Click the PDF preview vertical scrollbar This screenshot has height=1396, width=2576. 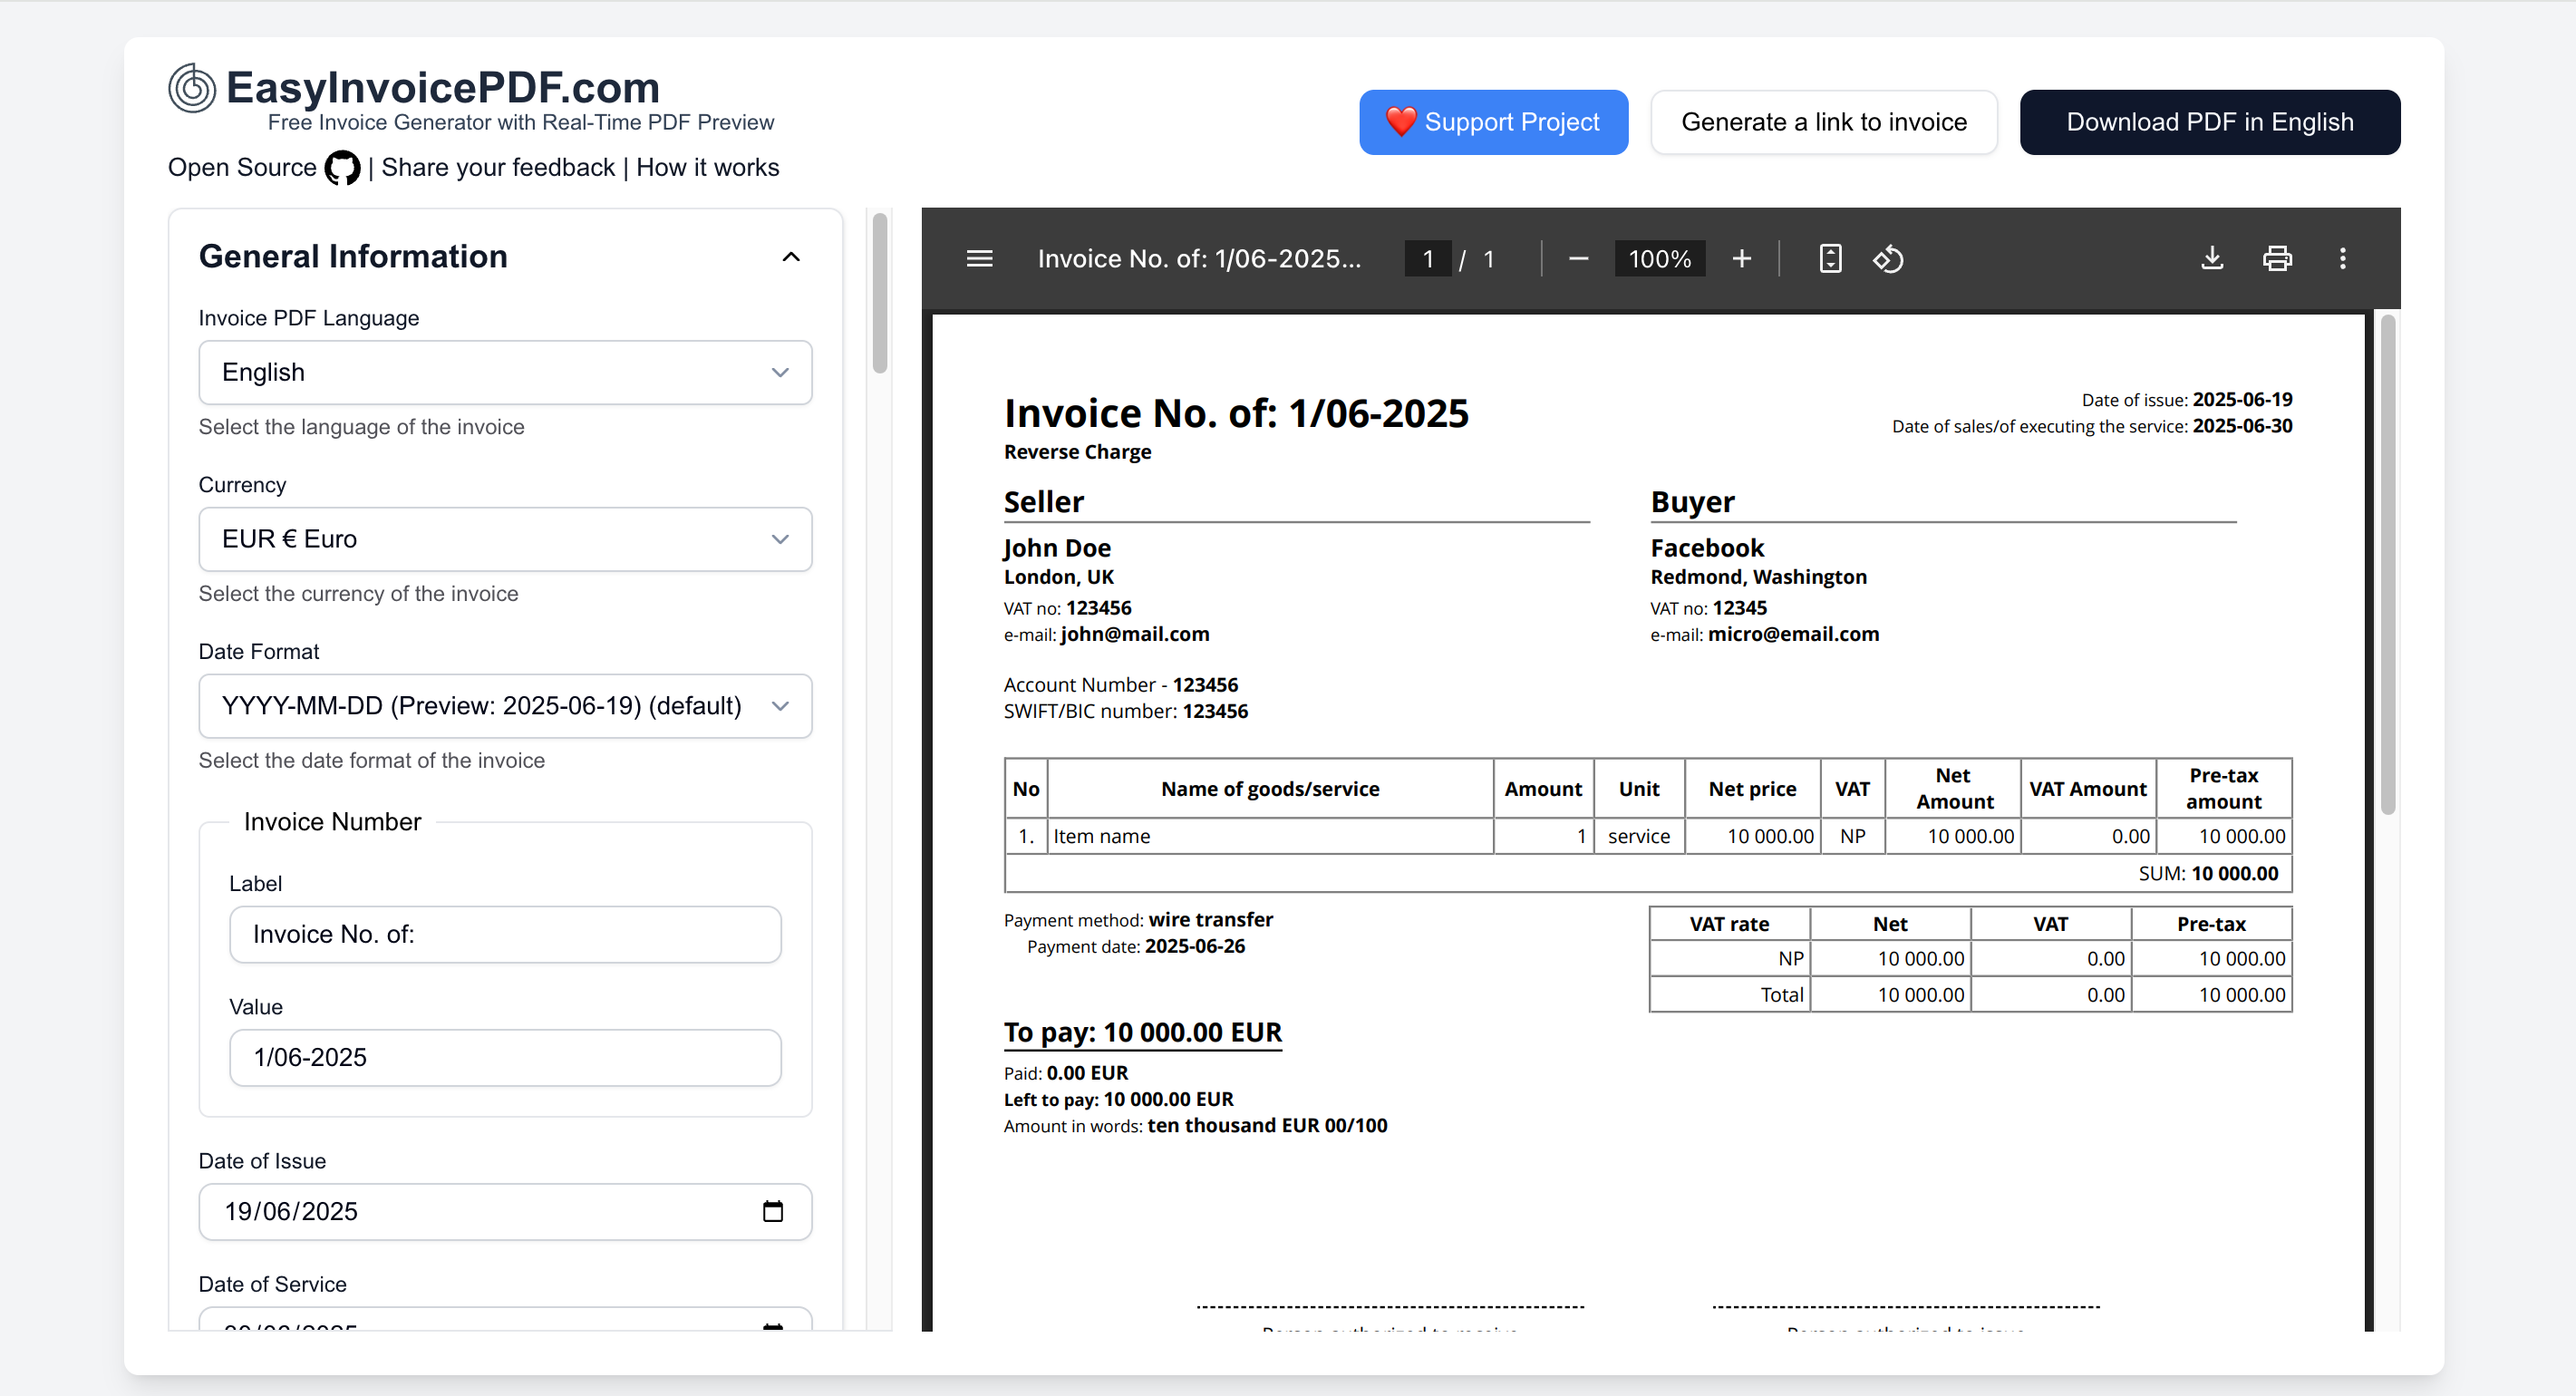(2387, 565)
